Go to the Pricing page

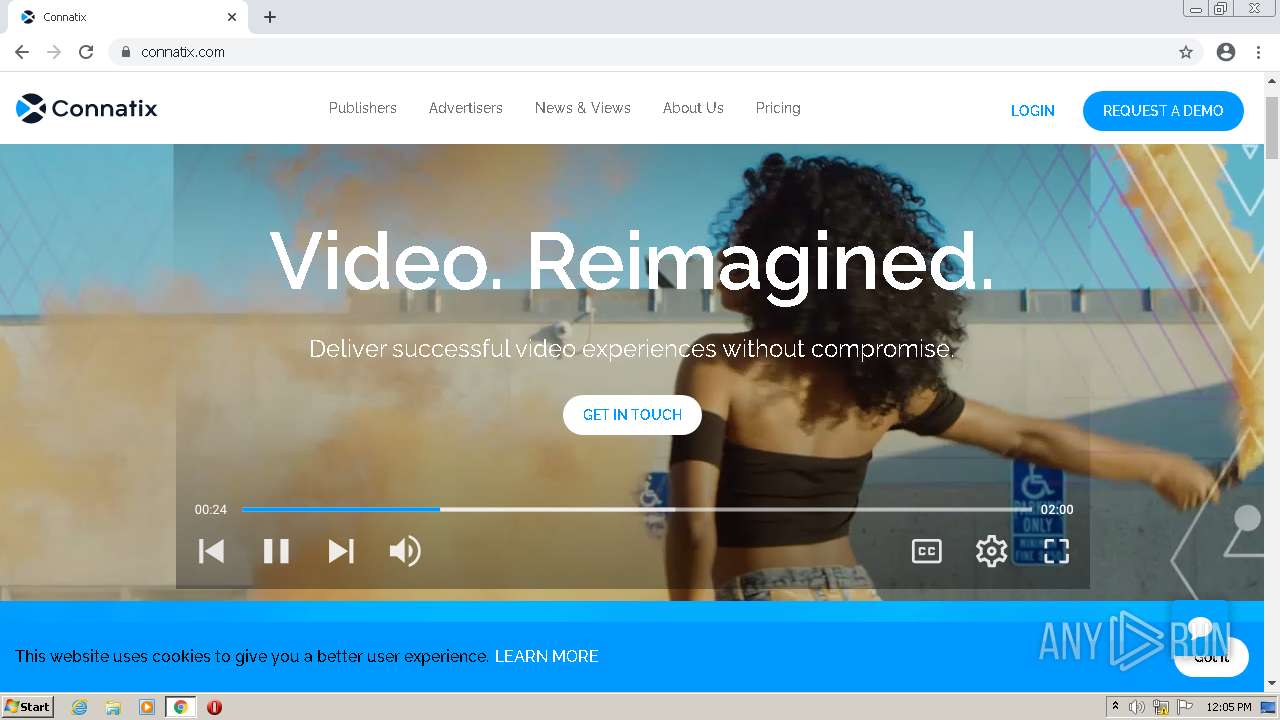coord(778,108)
